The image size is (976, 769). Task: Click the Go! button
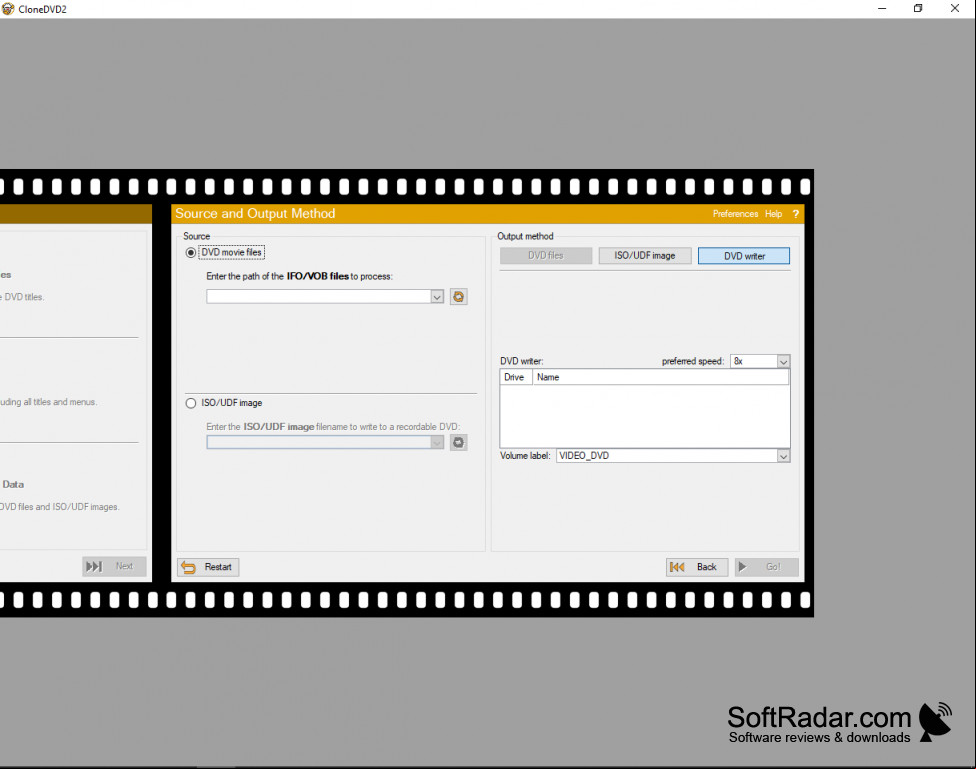click(x=767, y=567)
